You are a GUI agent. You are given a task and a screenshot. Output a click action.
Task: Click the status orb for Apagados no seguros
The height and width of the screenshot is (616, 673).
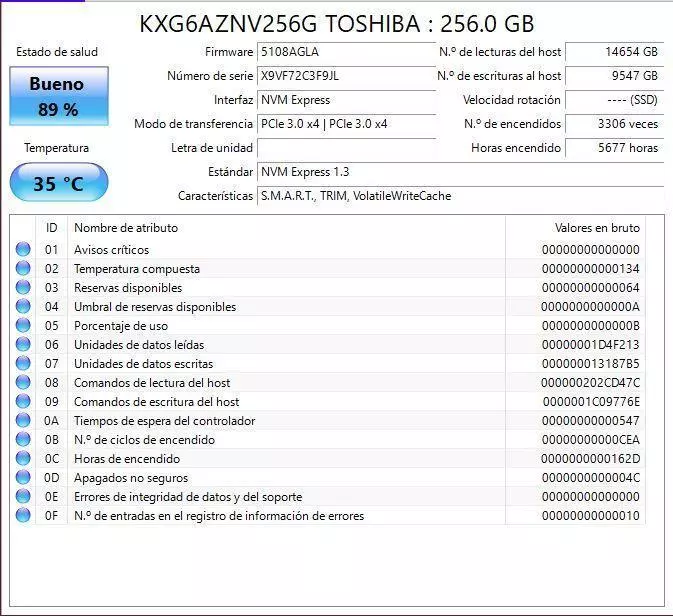pyautogui.click(x=23, y=477)
